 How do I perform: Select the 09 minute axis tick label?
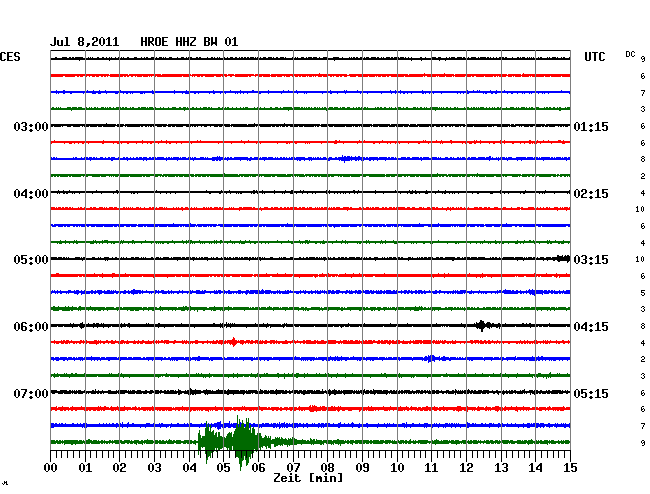click(362, 467)
